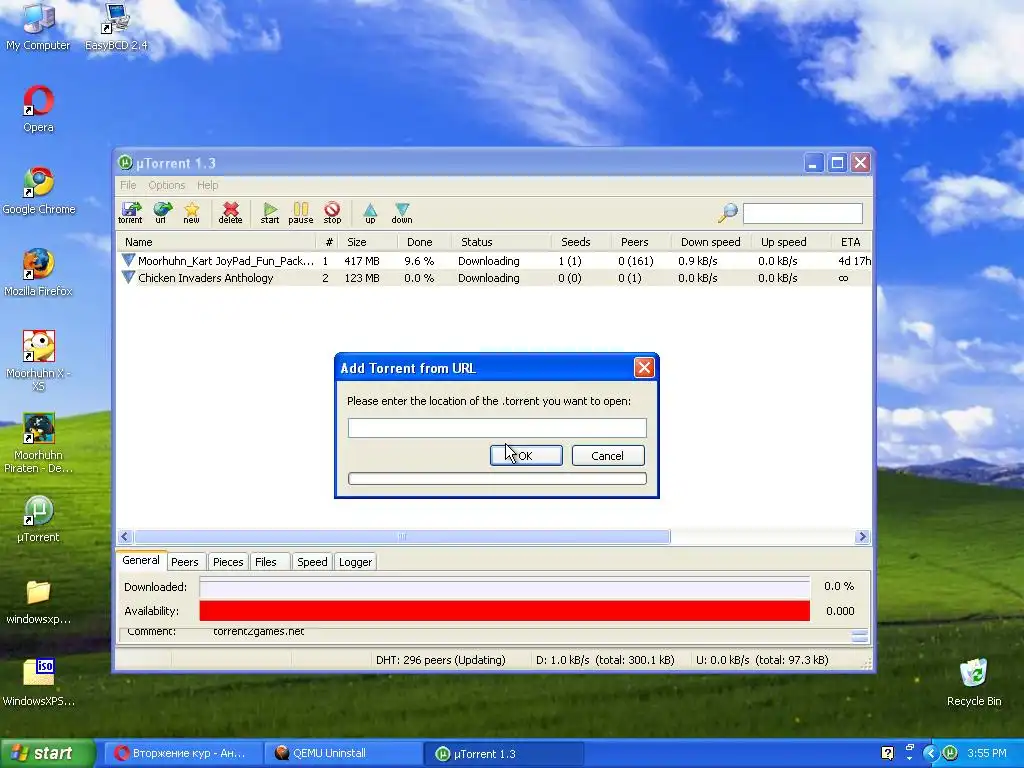
Task: Select the Google Chrome desktop shortcut
Action: click(39, 191)
